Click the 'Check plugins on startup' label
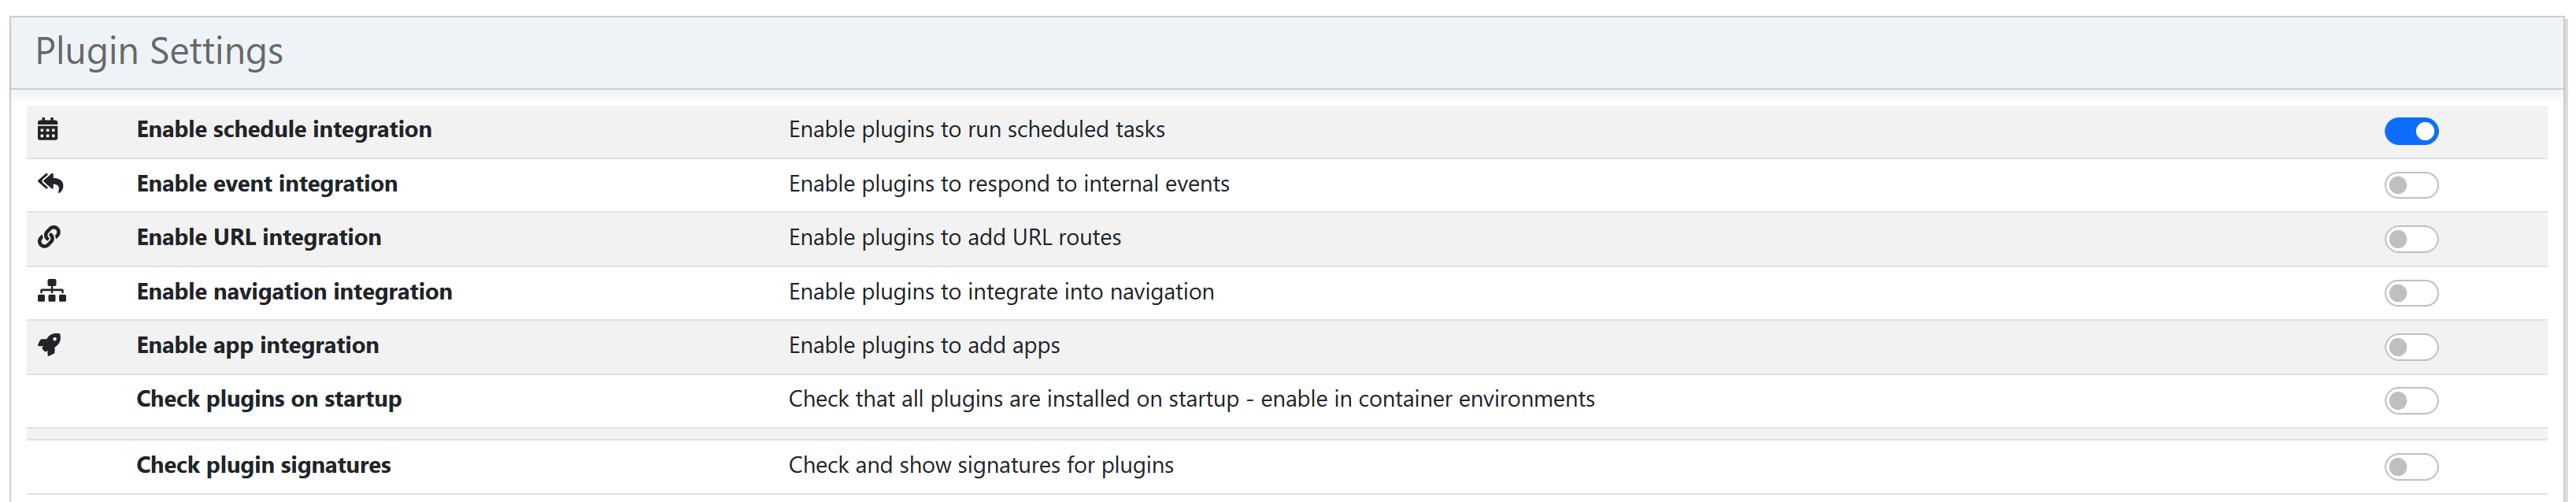 (x=269, y=398)
